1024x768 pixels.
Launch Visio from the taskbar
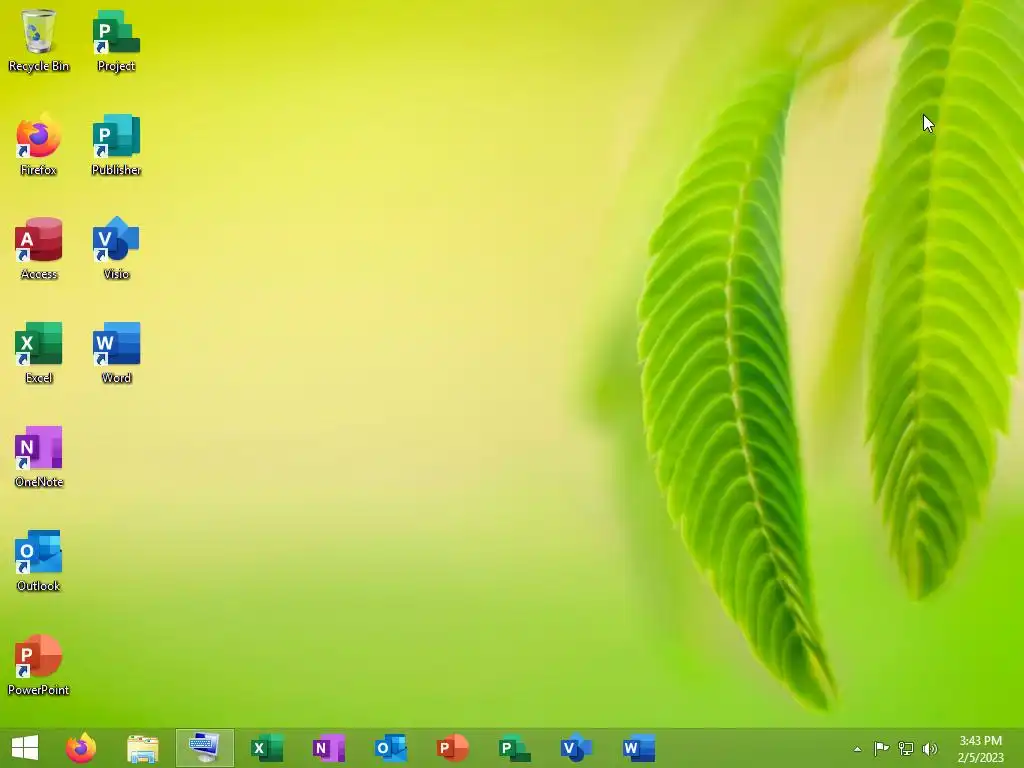tap(576, 748)
